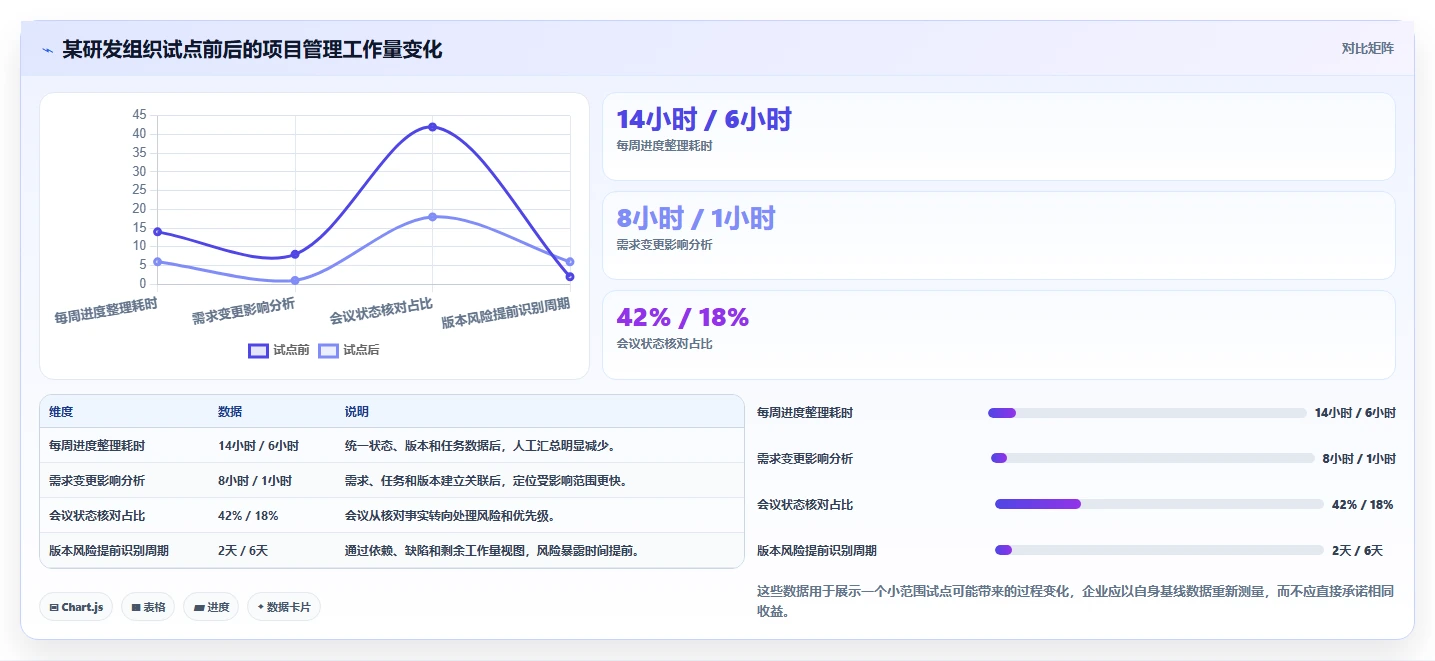Image resolution: width=1435 pixels, height=661 pixels.
Task: Click 需求变更影响分析 progress bar
Action: (1152, 459)
